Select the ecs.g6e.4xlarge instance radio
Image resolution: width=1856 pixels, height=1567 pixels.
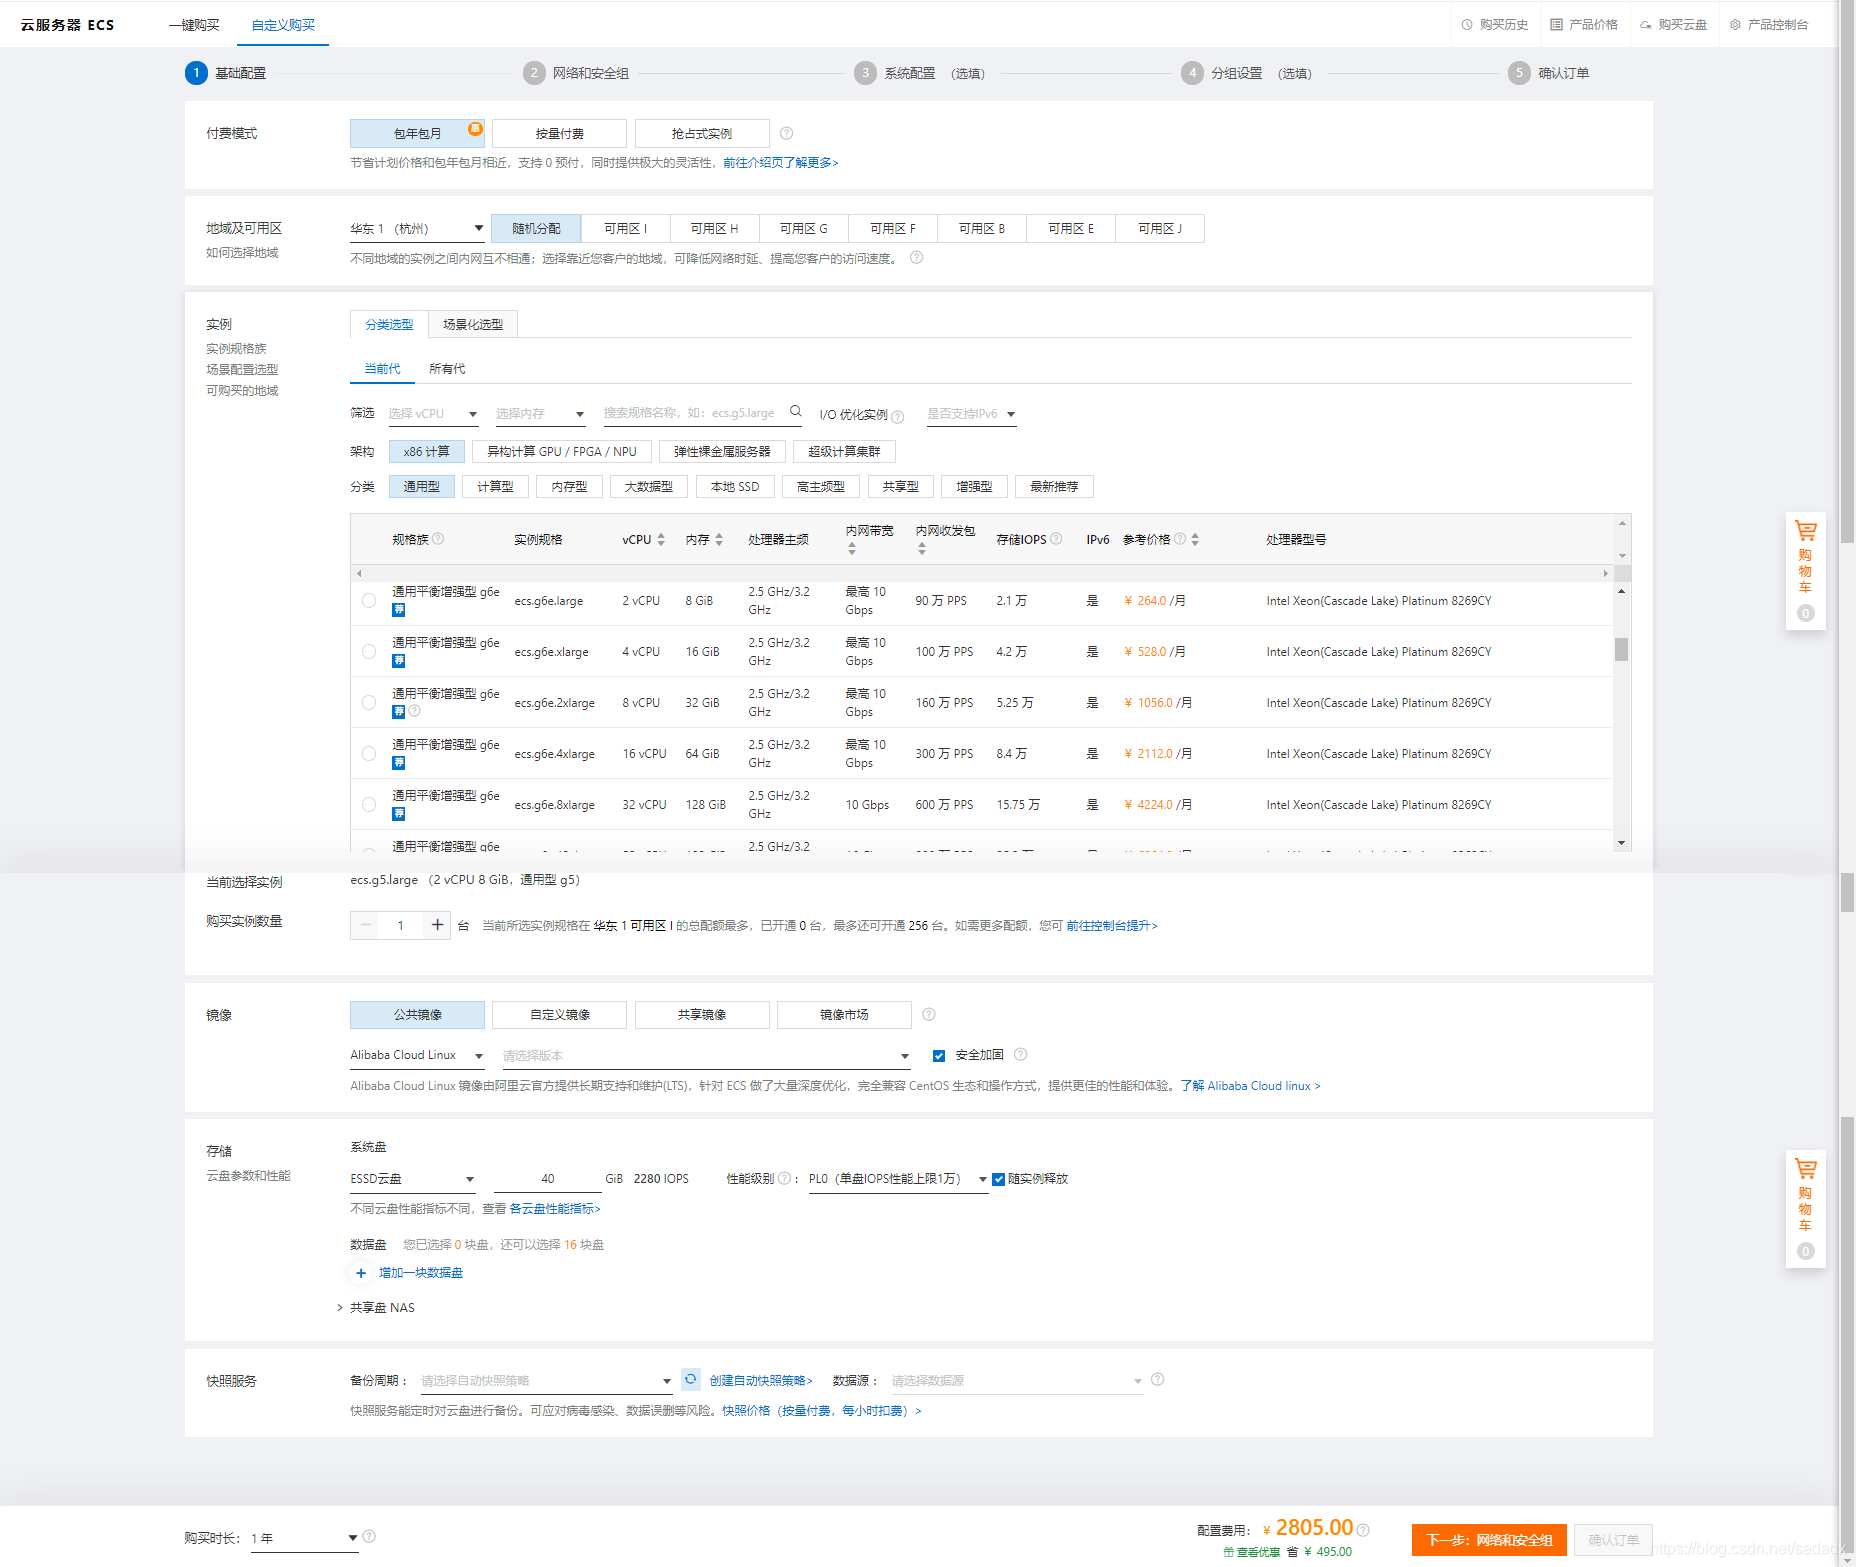[369, 754]
